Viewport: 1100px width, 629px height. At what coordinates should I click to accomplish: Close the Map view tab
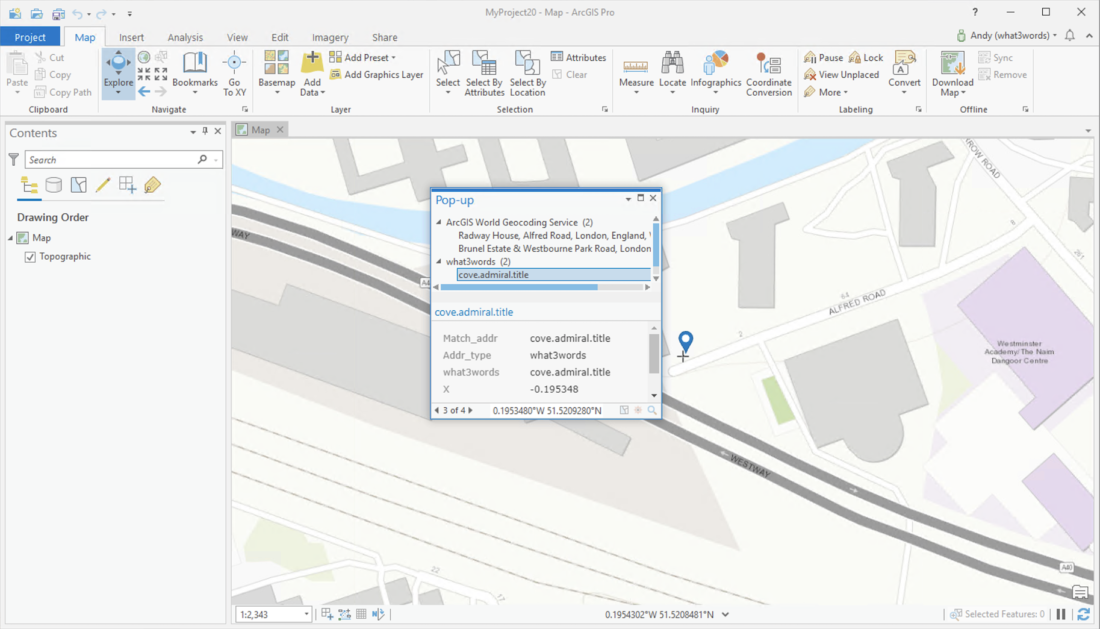pyautogui.click(x=280, y=130)
